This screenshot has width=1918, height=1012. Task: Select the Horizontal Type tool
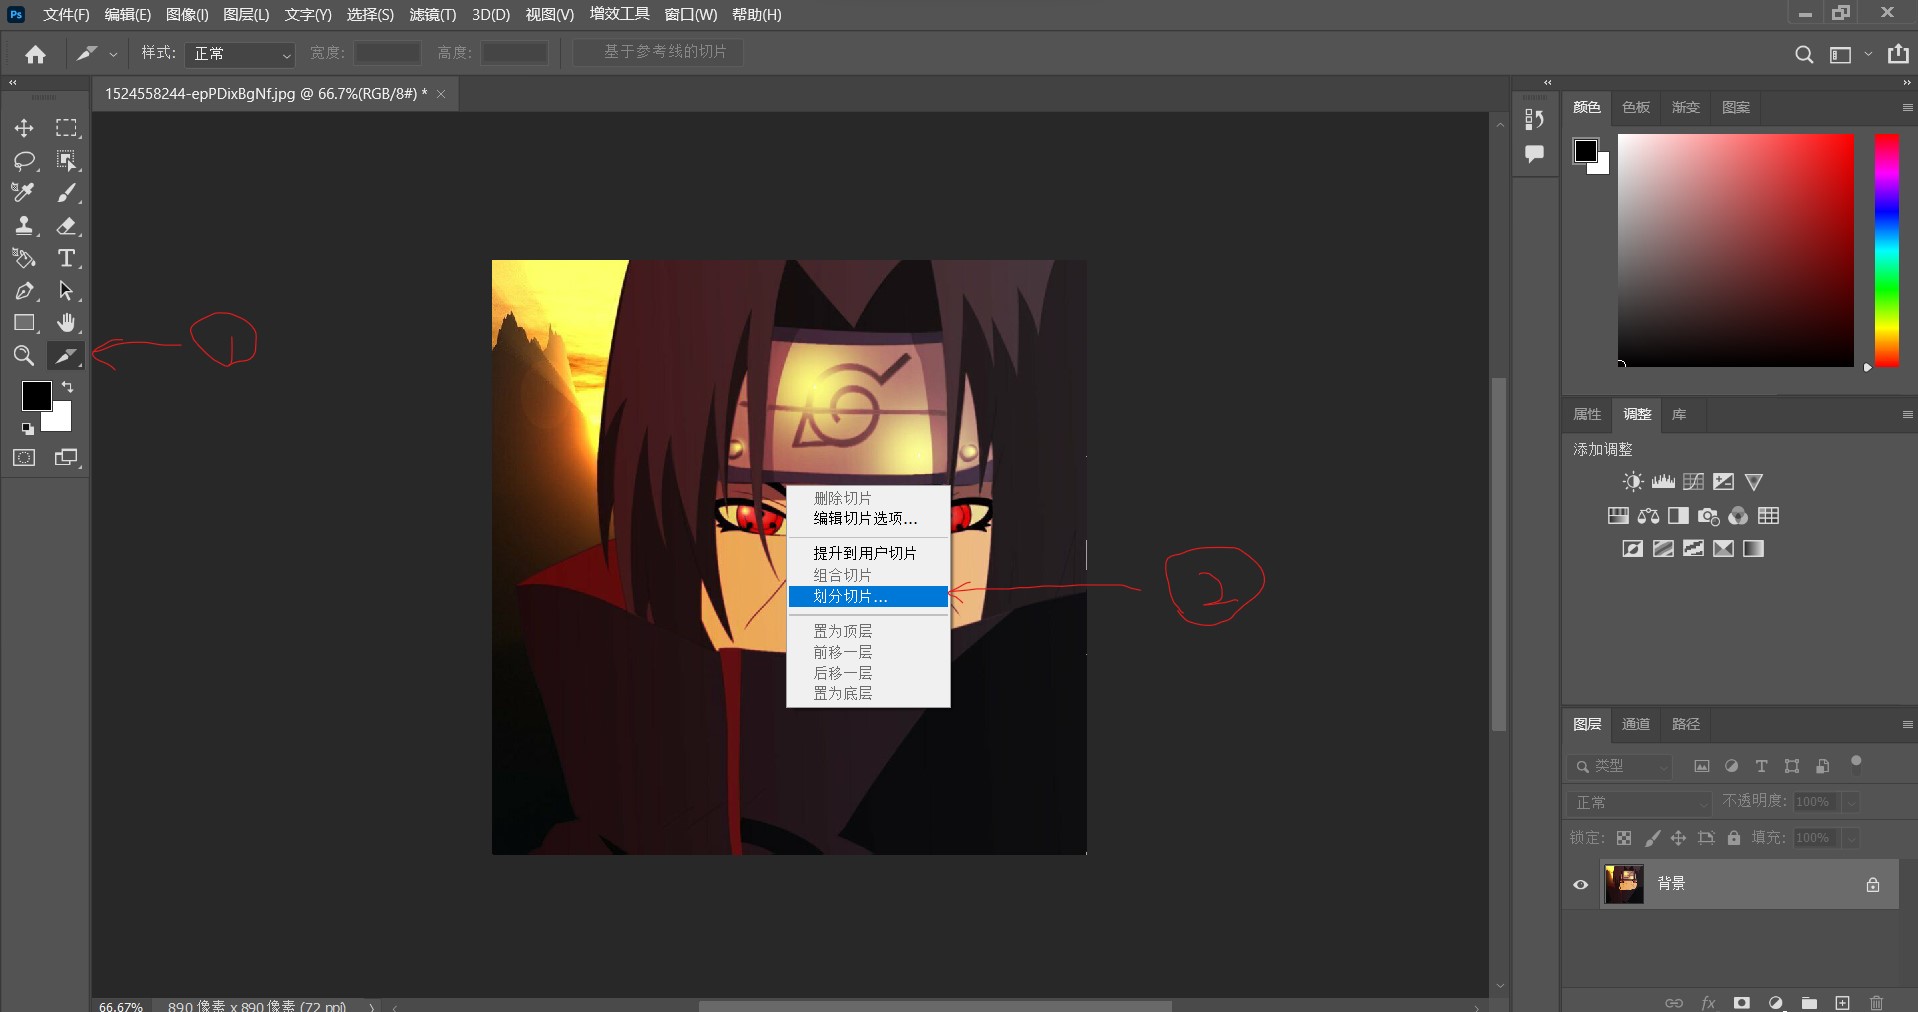pos(66,258)
